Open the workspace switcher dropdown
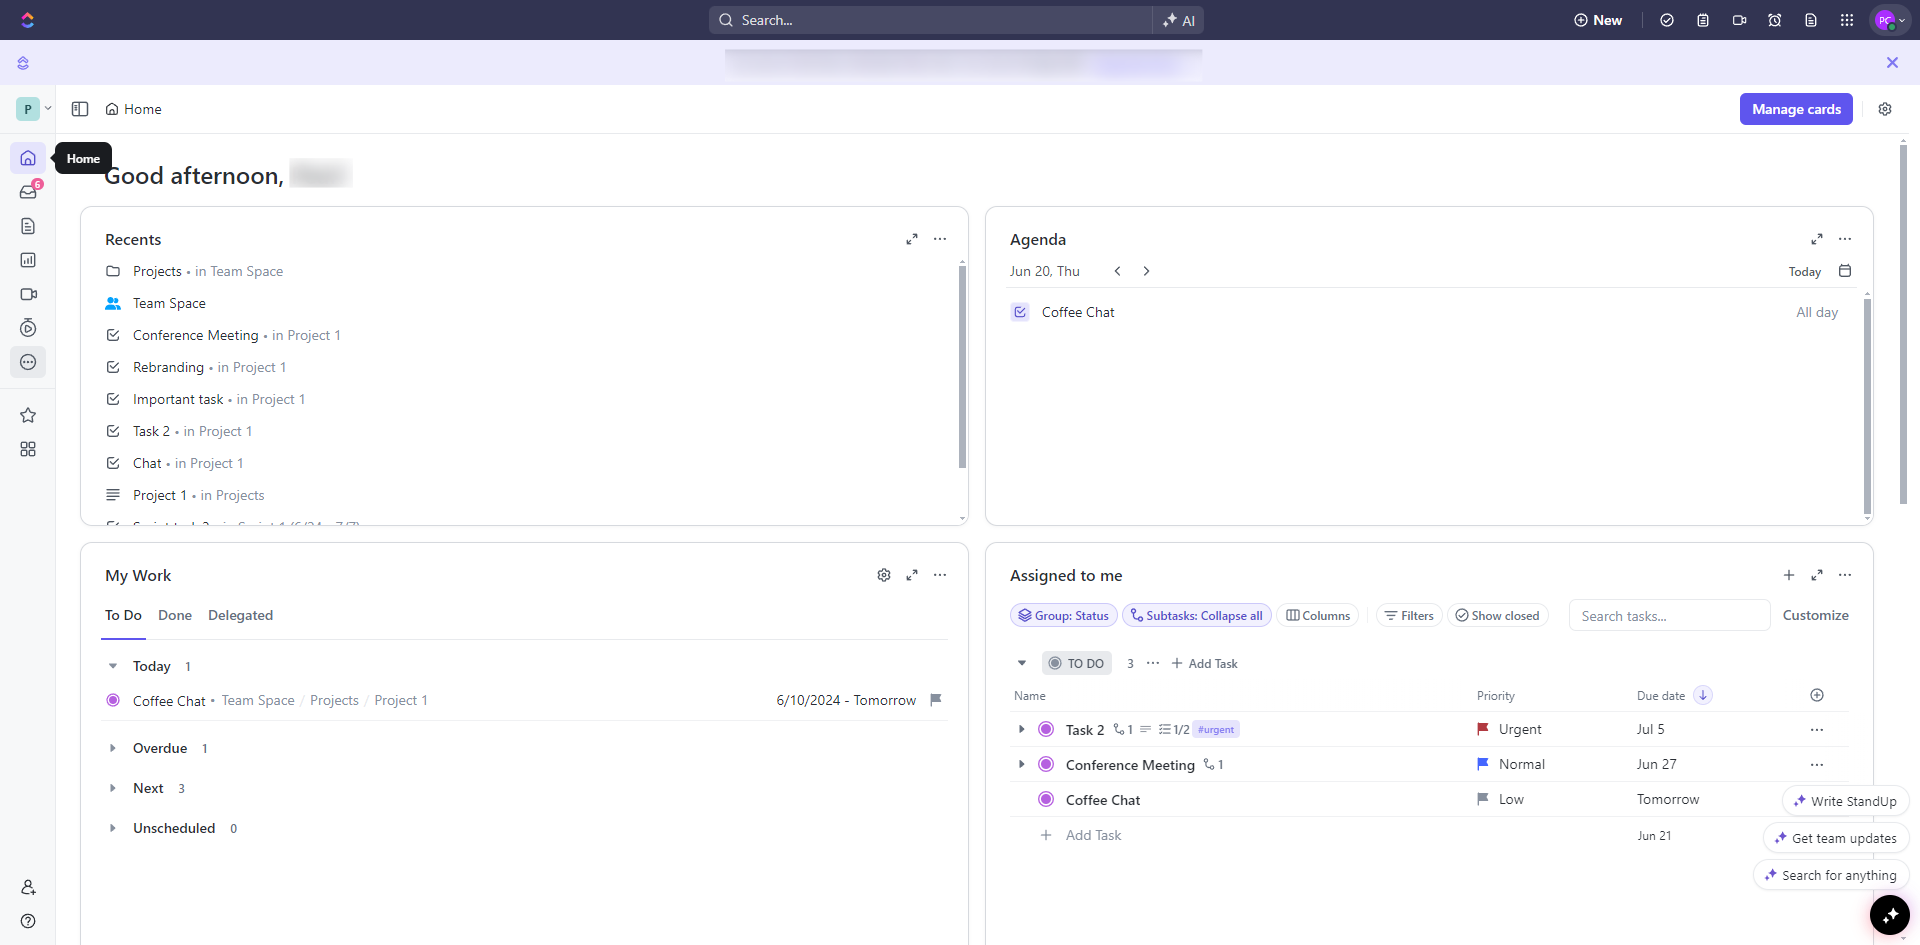Viewport: 1920px width, 945px height. pos(34,109)
